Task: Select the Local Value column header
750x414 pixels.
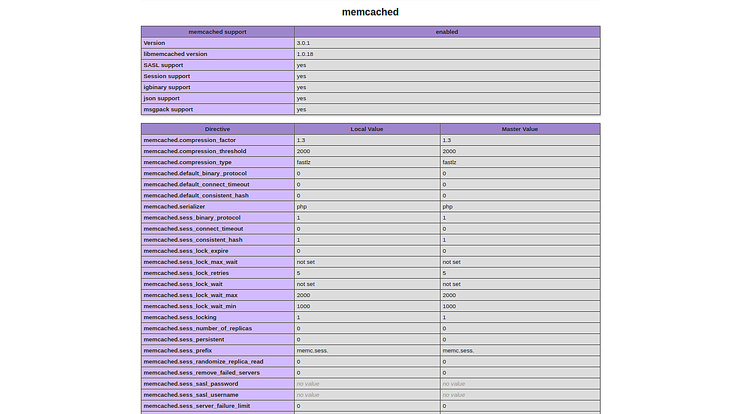Action: (x=366, y=129)
